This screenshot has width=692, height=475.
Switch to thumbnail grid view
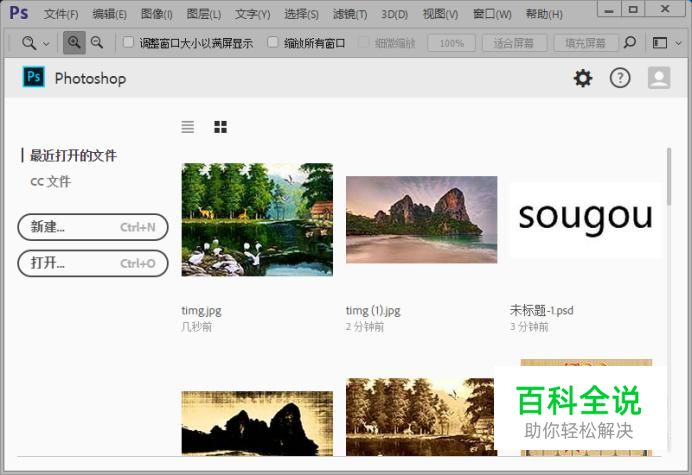221,127
